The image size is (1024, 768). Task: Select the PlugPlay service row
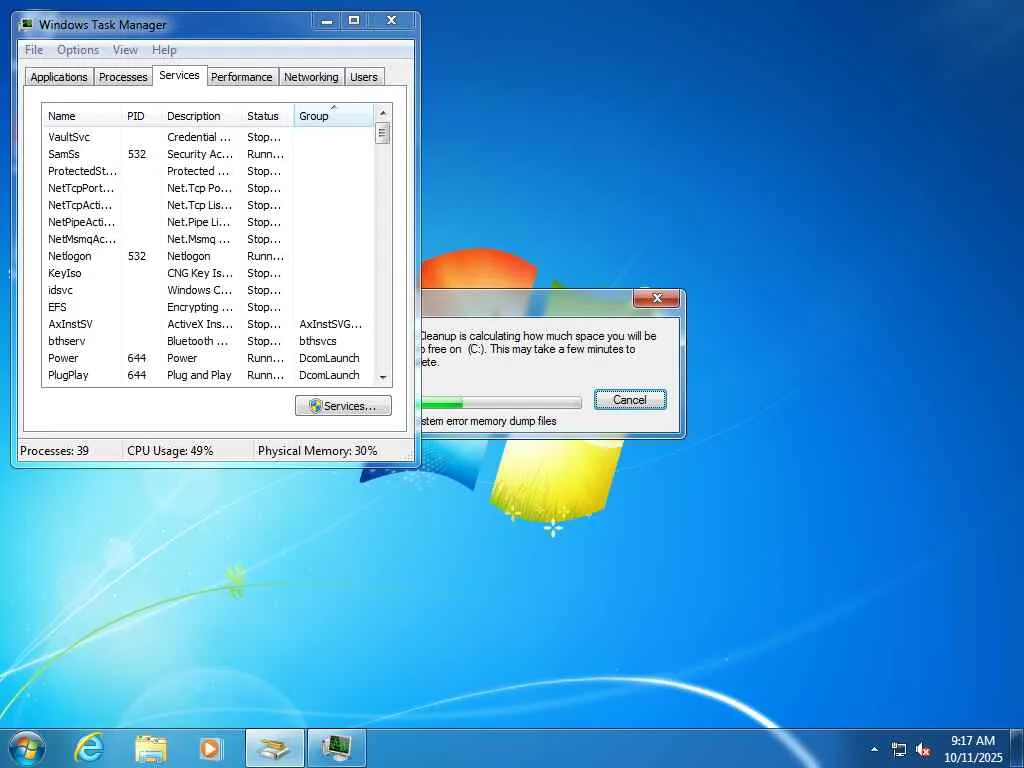[208, 375]
